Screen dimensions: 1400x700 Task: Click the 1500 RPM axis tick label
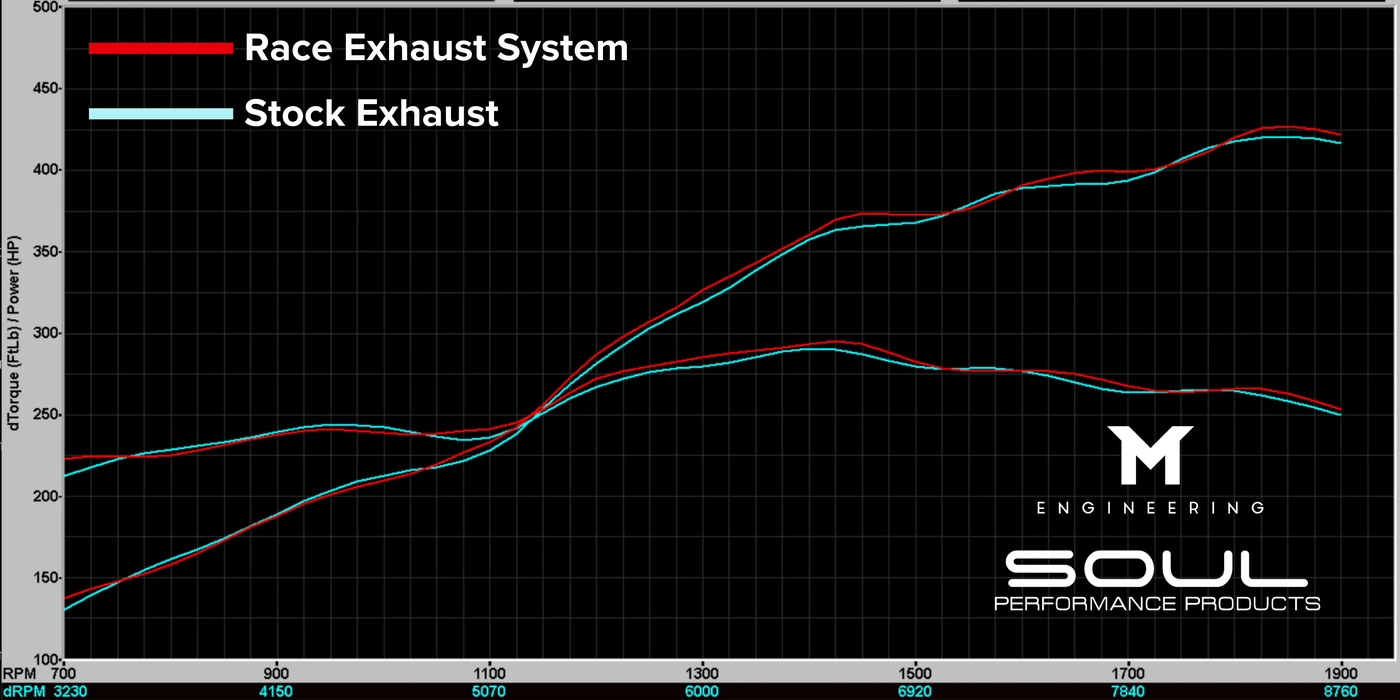(915, 672)
